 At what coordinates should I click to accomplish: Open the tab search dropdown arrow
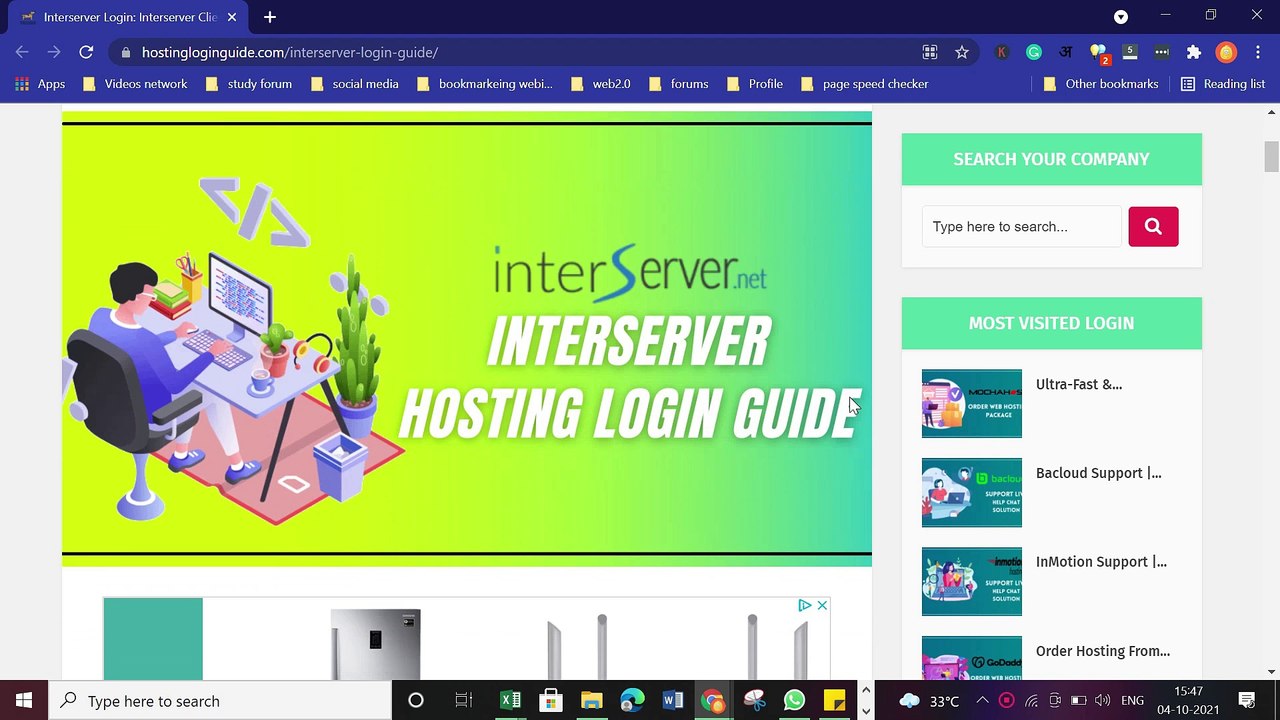(1121, 17)
